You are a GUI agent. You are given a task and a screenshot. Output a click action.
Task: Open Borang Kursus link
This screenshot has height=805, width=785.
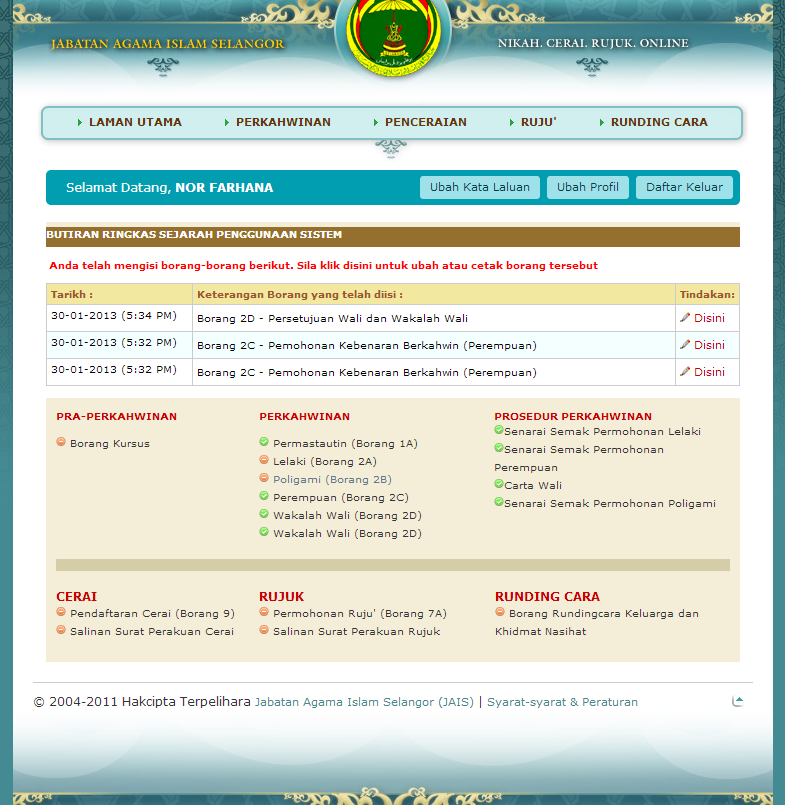point(110,444)
